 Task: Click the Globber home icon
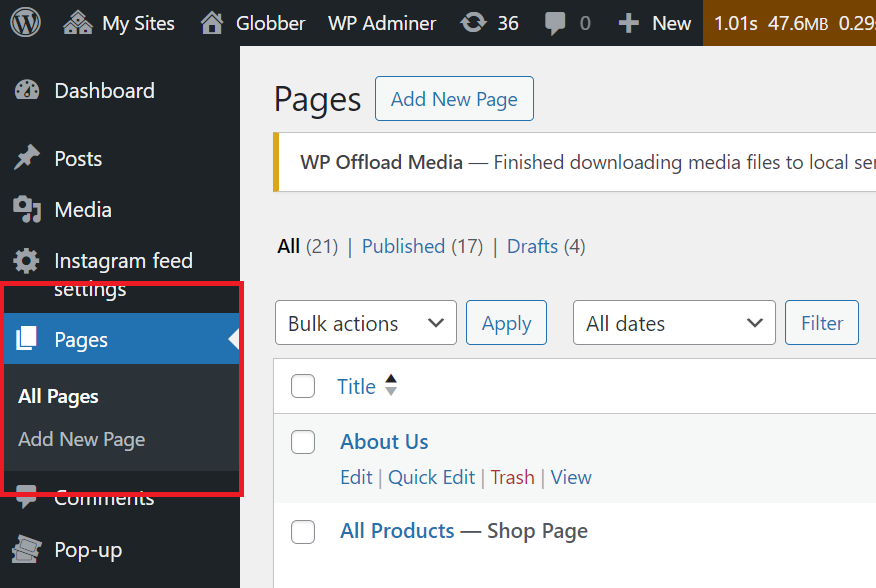[212, 23]
